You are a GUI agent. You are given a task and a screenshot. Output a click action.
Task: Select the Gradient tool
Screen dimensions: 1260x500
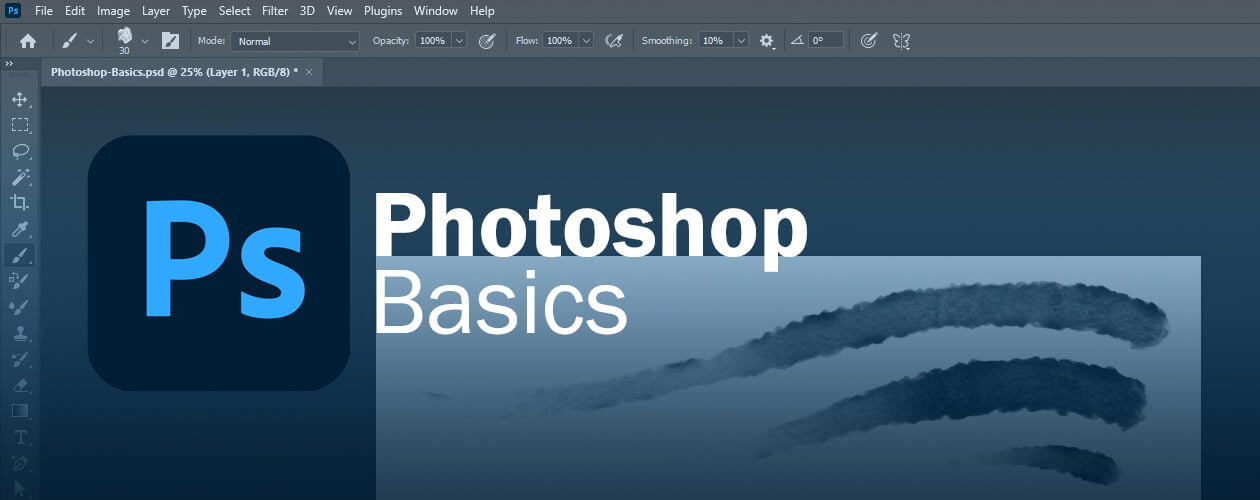point(20,411)
